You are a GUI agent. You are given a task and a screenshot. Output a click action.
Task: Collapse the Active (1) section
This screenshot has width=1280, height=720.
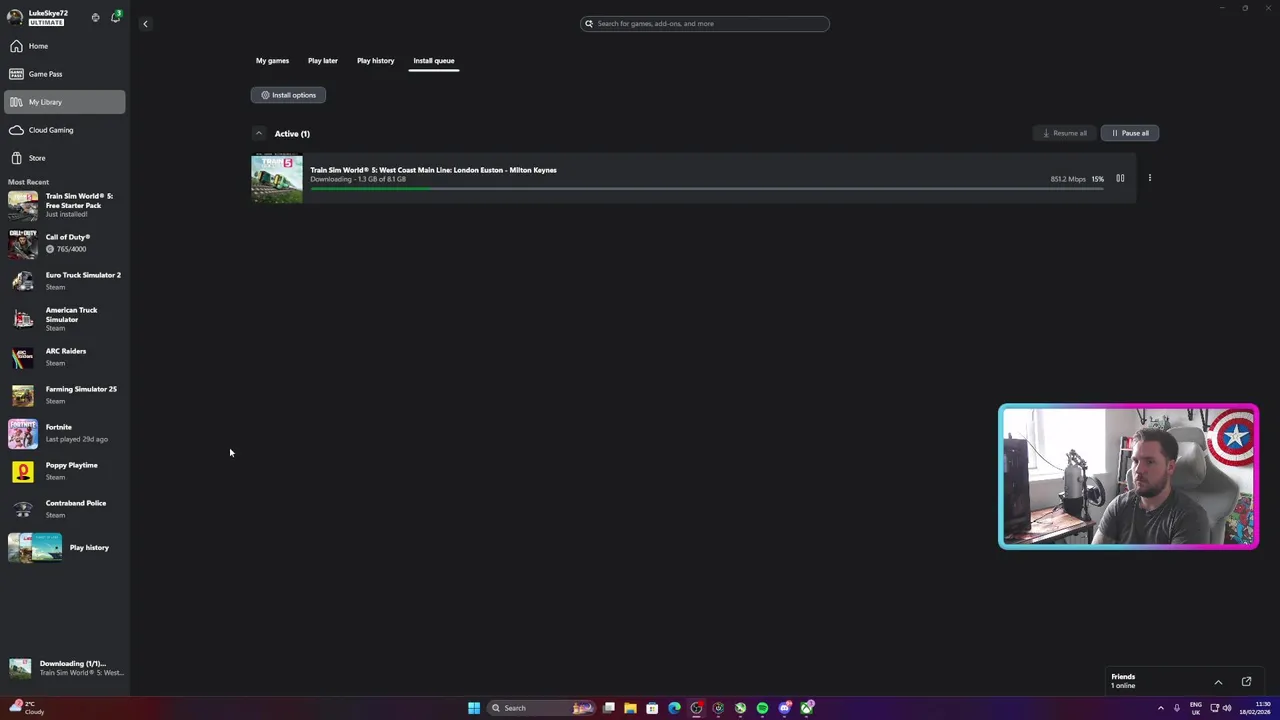[259, 133]
